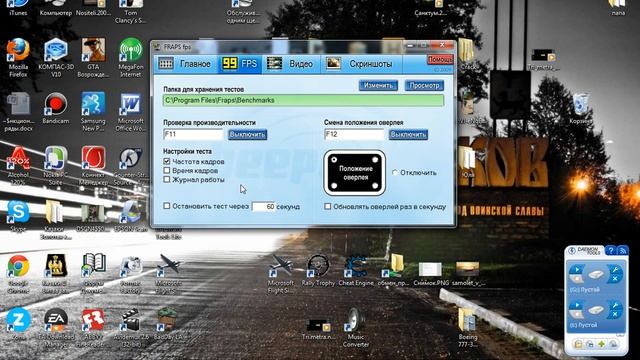
Task: Click Выключить next to F12 hotkey
Action: (x=408, y=135)
